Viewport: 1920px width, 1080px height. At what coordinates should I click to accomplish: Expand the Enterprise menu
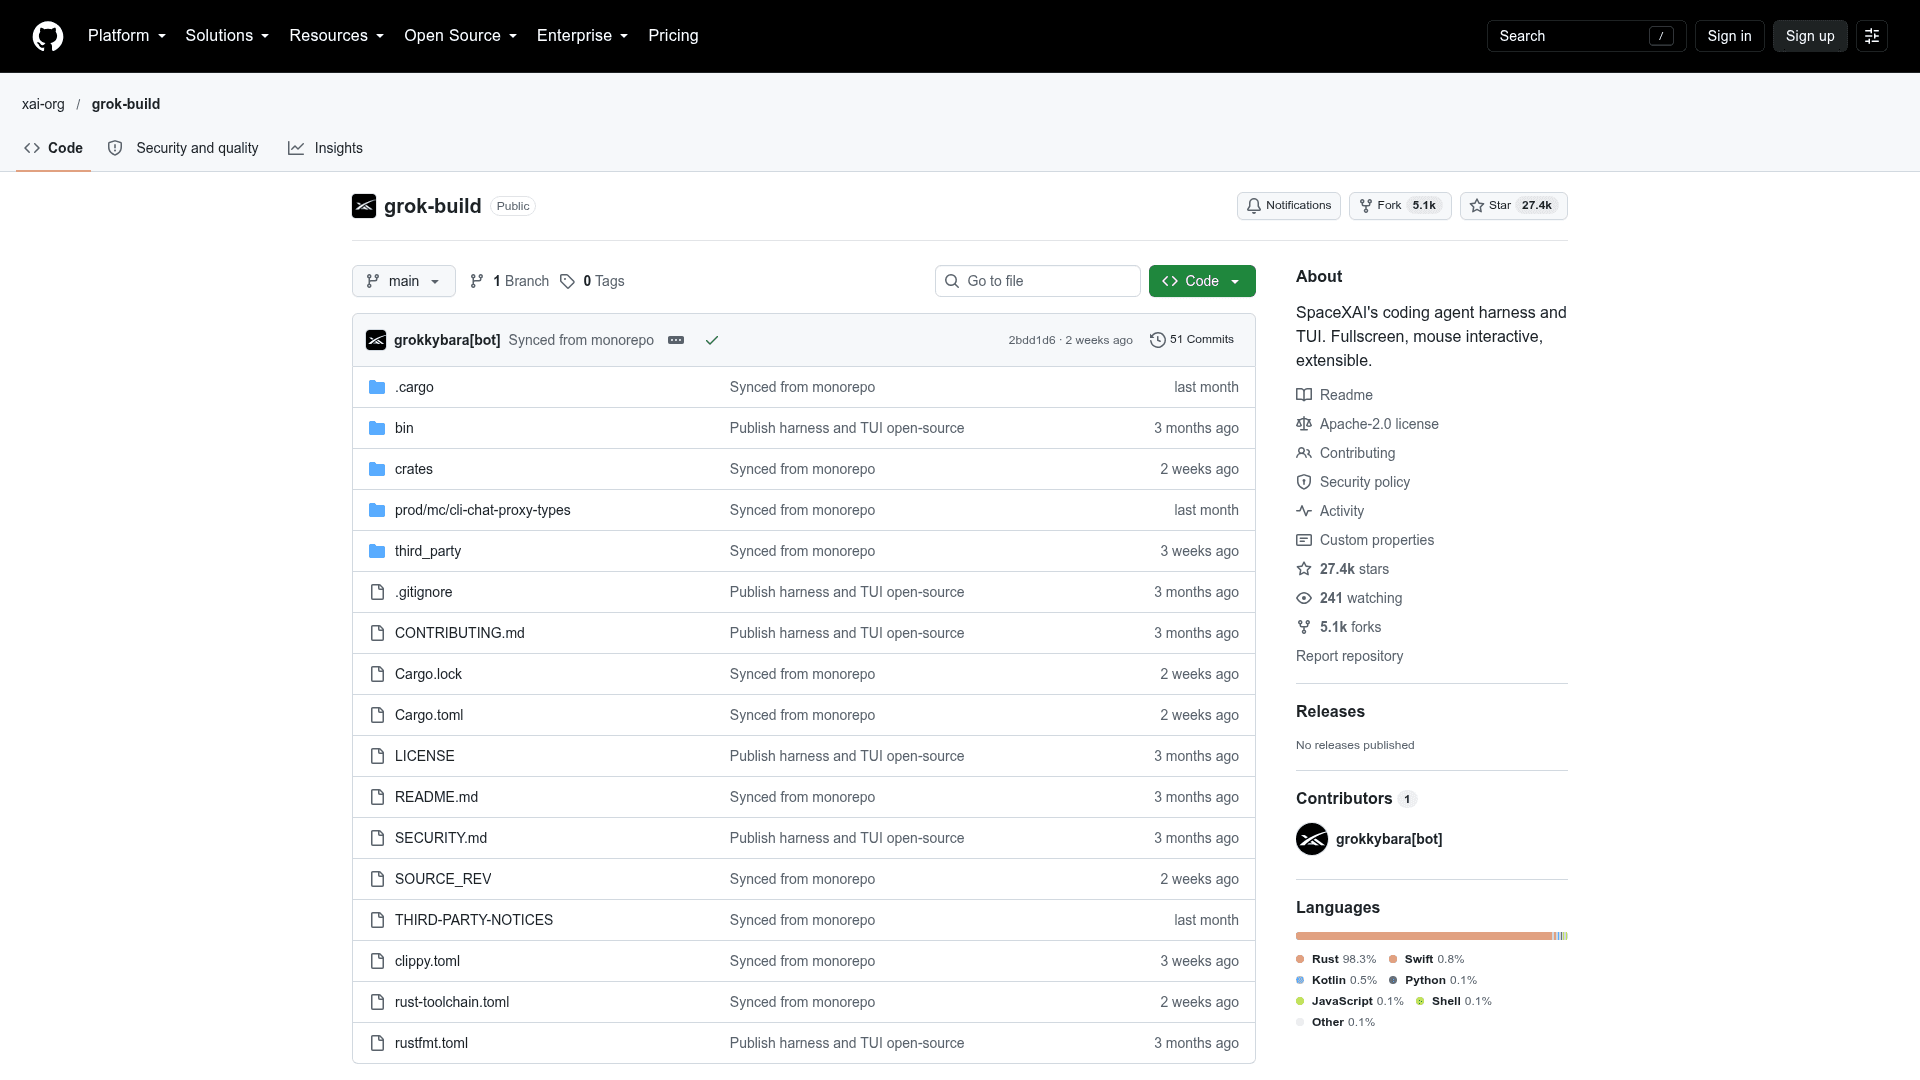[x=582, y=36]
